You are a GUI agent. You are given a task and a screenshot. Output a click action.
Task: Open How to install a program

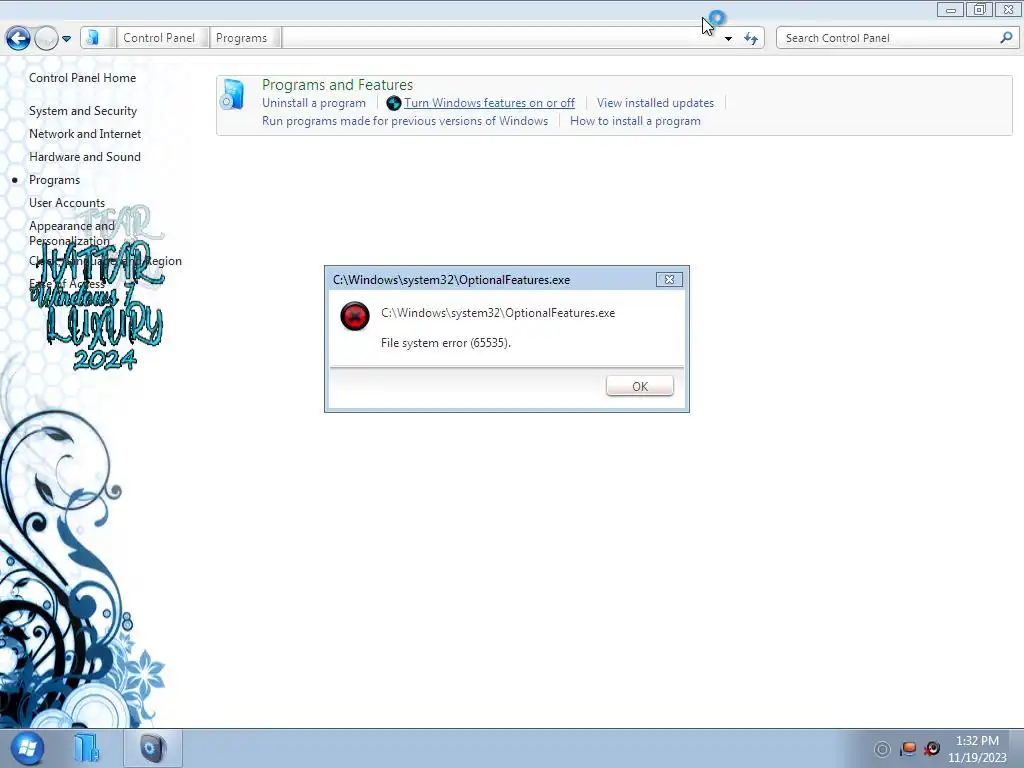point(635,121)
